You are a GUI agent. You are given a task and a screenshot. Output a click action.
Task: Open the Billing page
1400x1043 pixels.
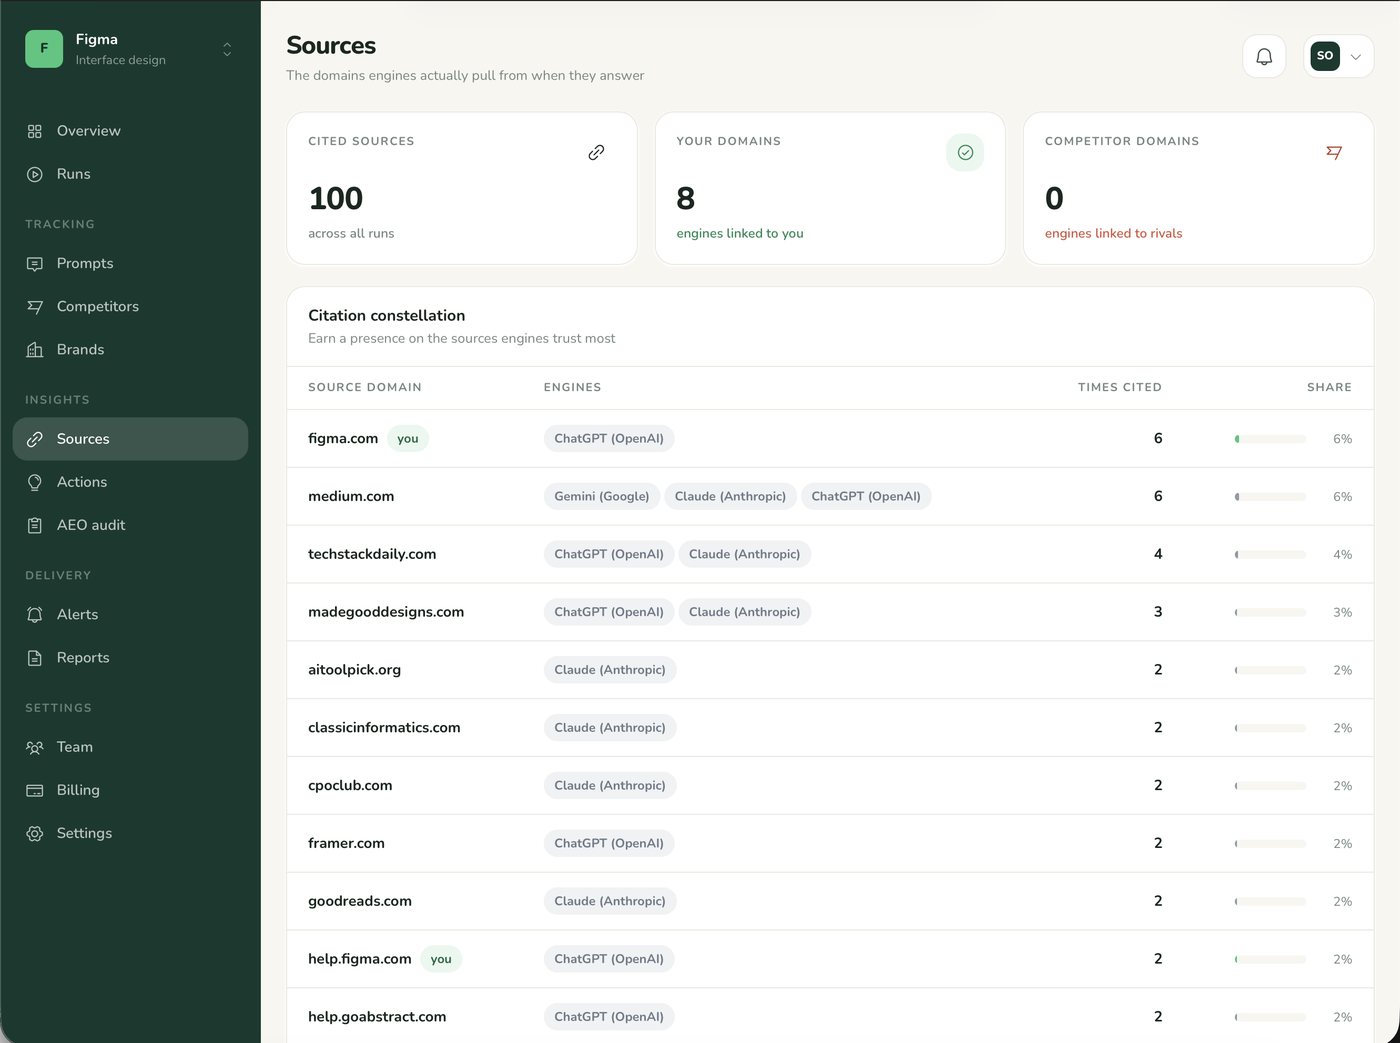coord(130,790)
